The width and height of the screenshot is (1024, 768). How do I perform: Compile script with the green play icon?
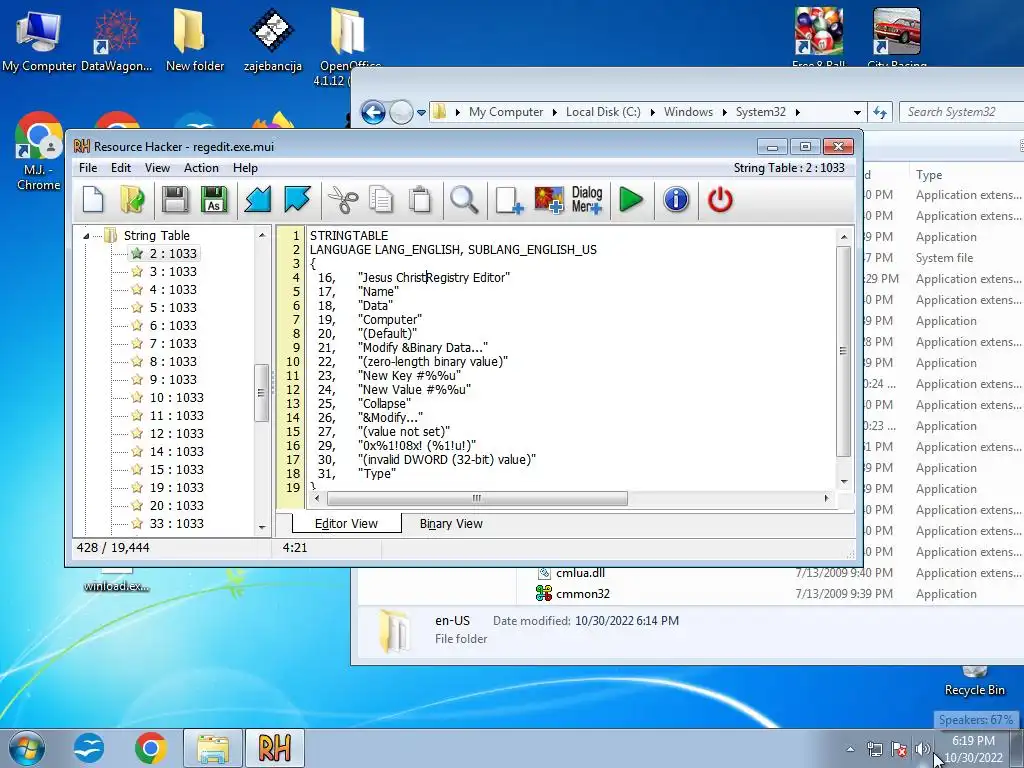pyautogui.click(x=631, y=199)
